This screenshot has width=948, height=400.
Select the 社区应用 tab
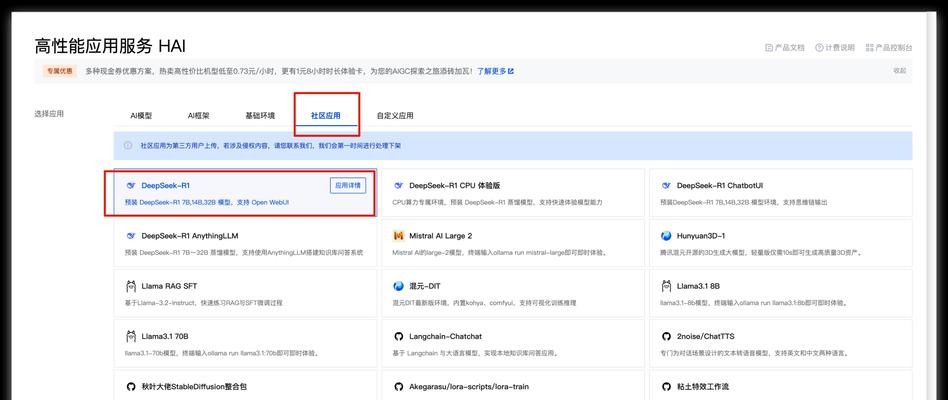tap(326, 115)
